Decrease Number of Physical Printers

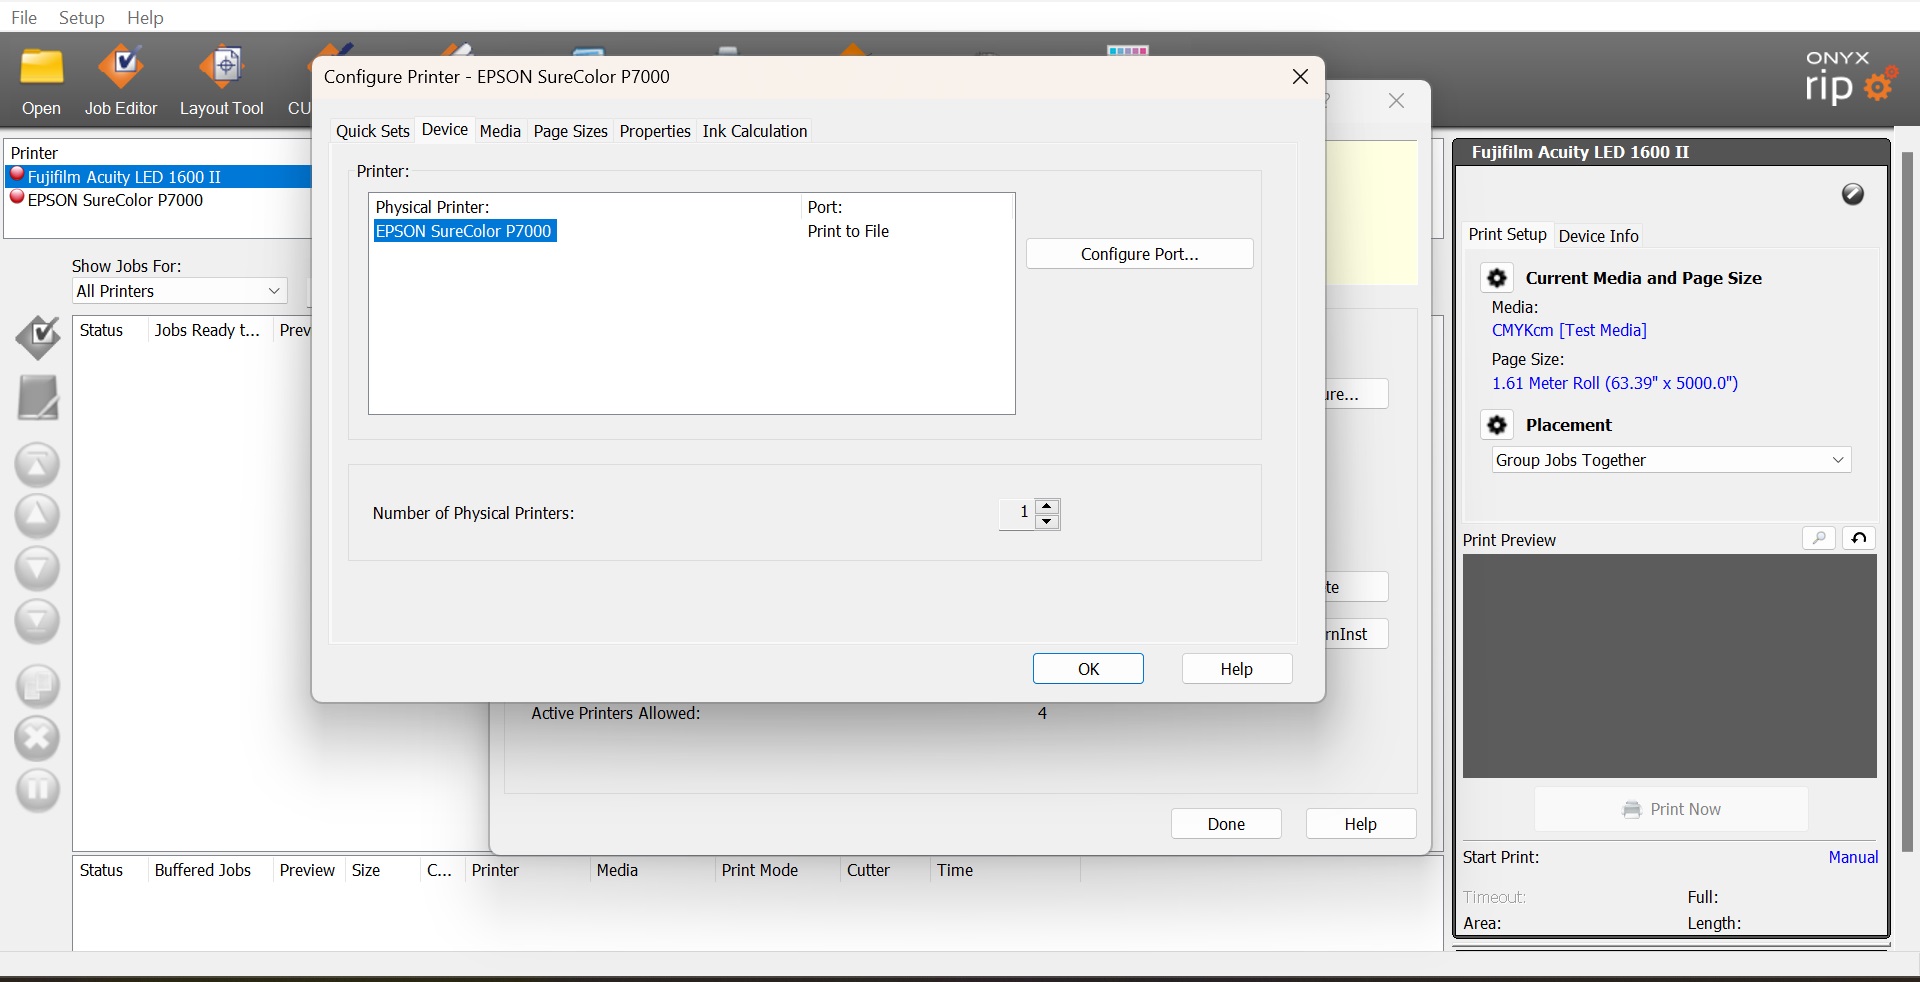[1047, 521]
